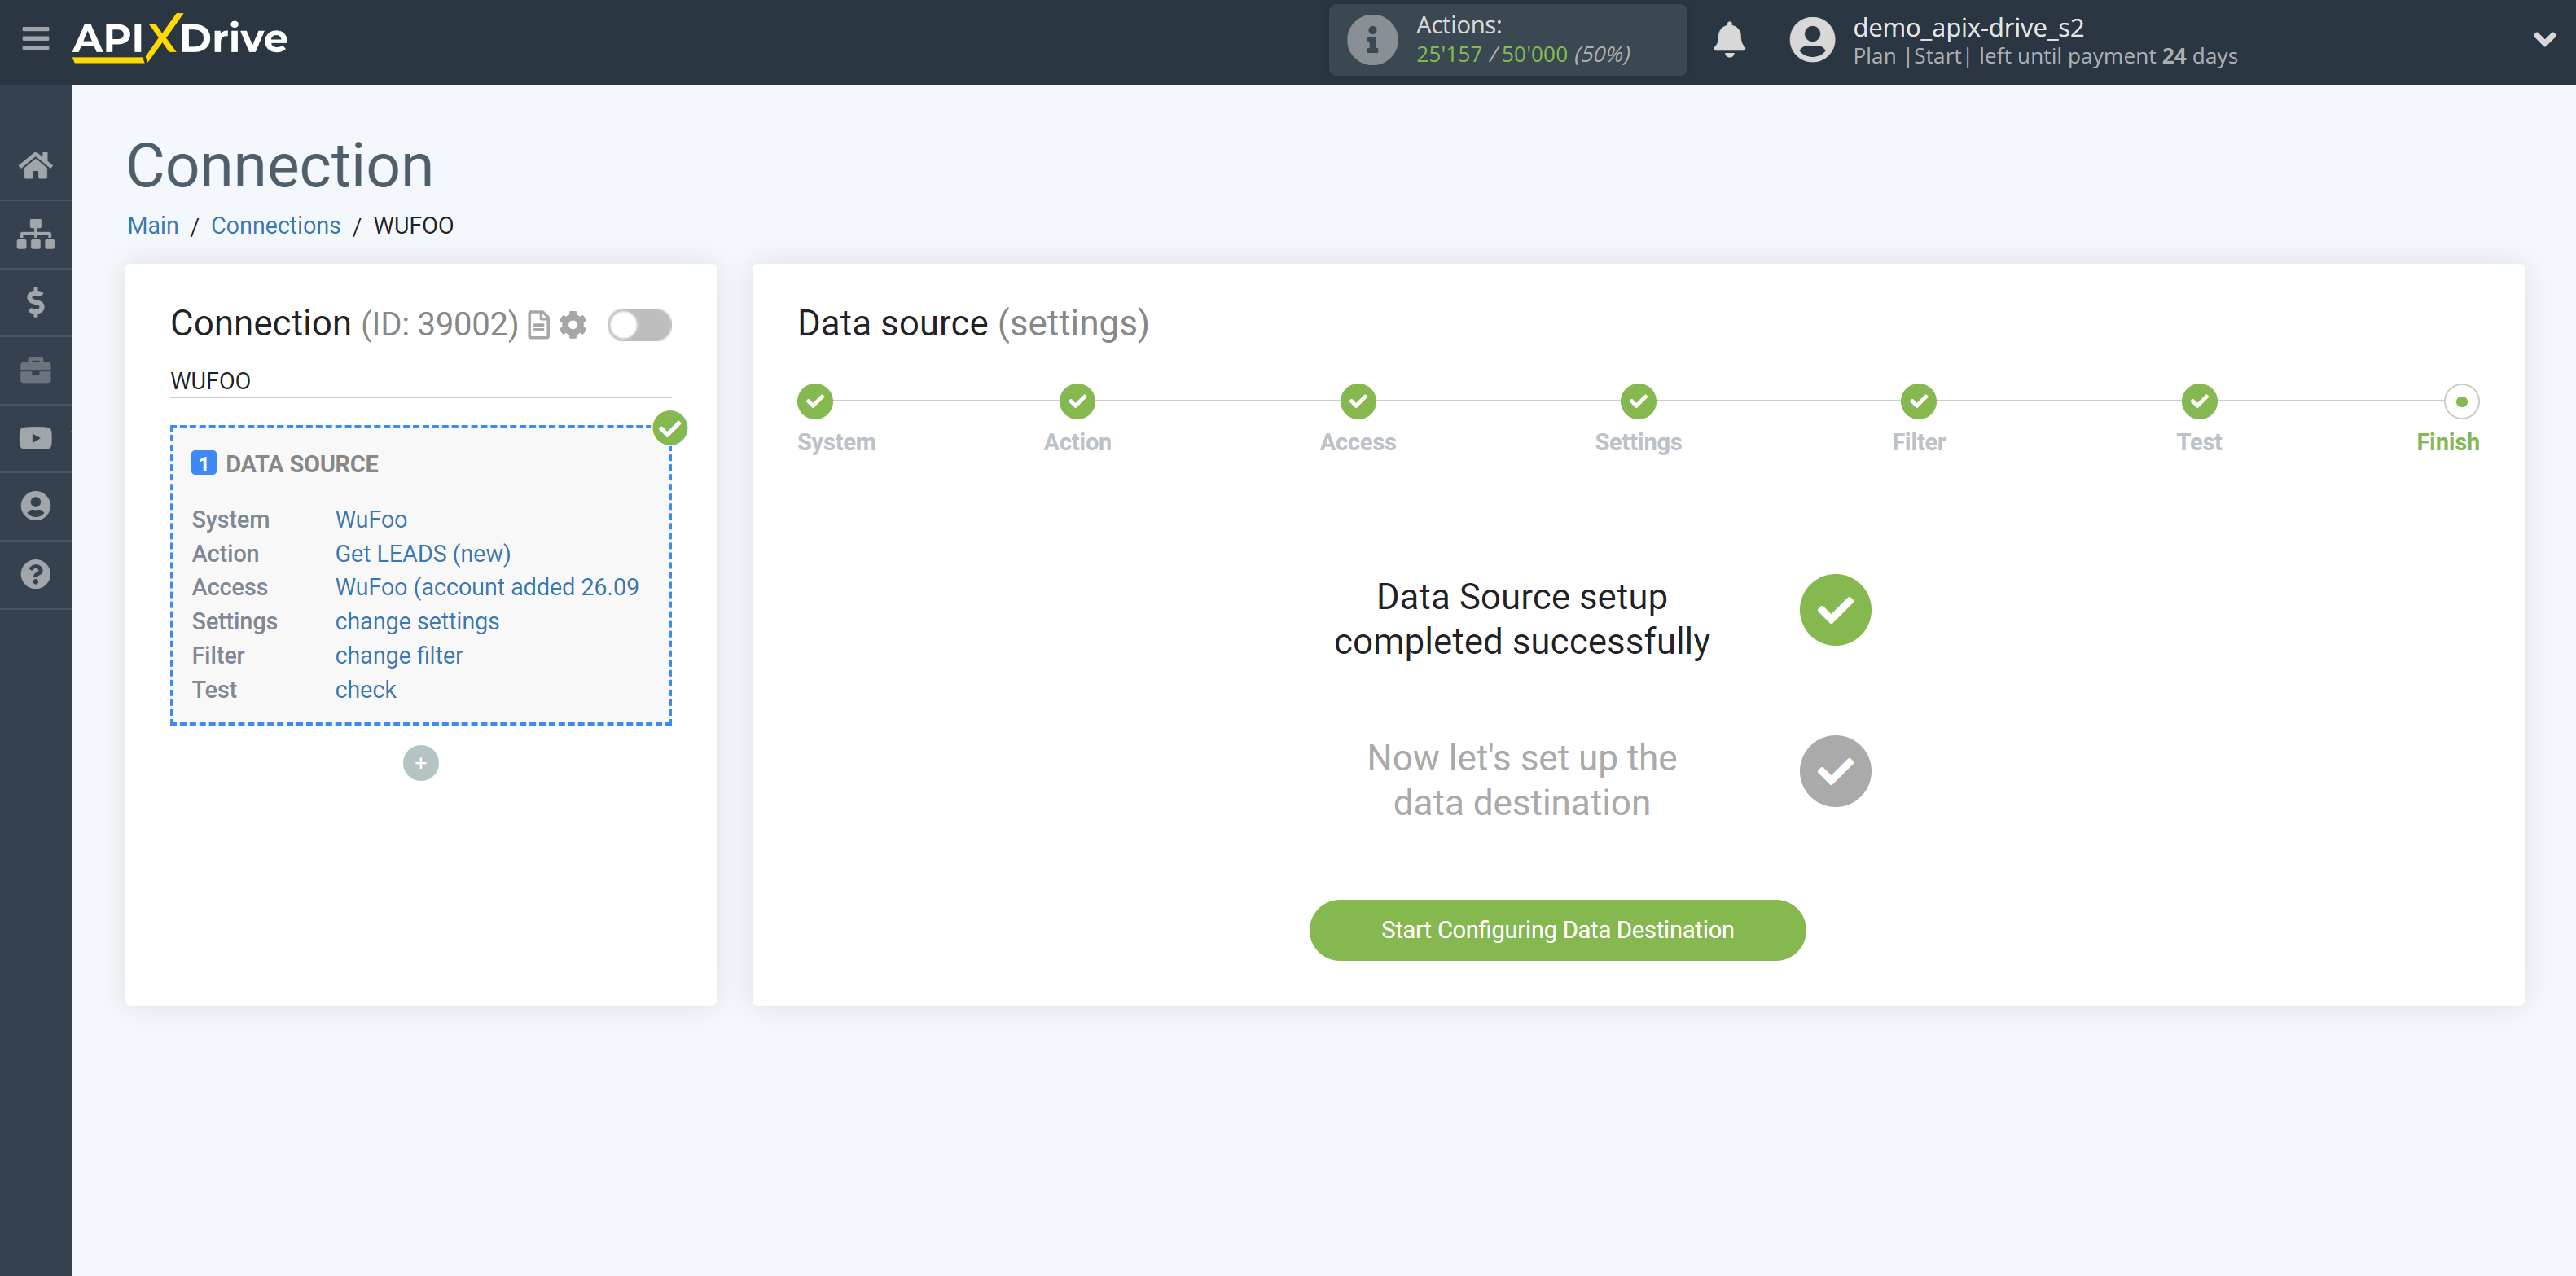Toggle the Connection enable/disable switch
Screen dimensions: 2576x1276
(x=641, y=325)
